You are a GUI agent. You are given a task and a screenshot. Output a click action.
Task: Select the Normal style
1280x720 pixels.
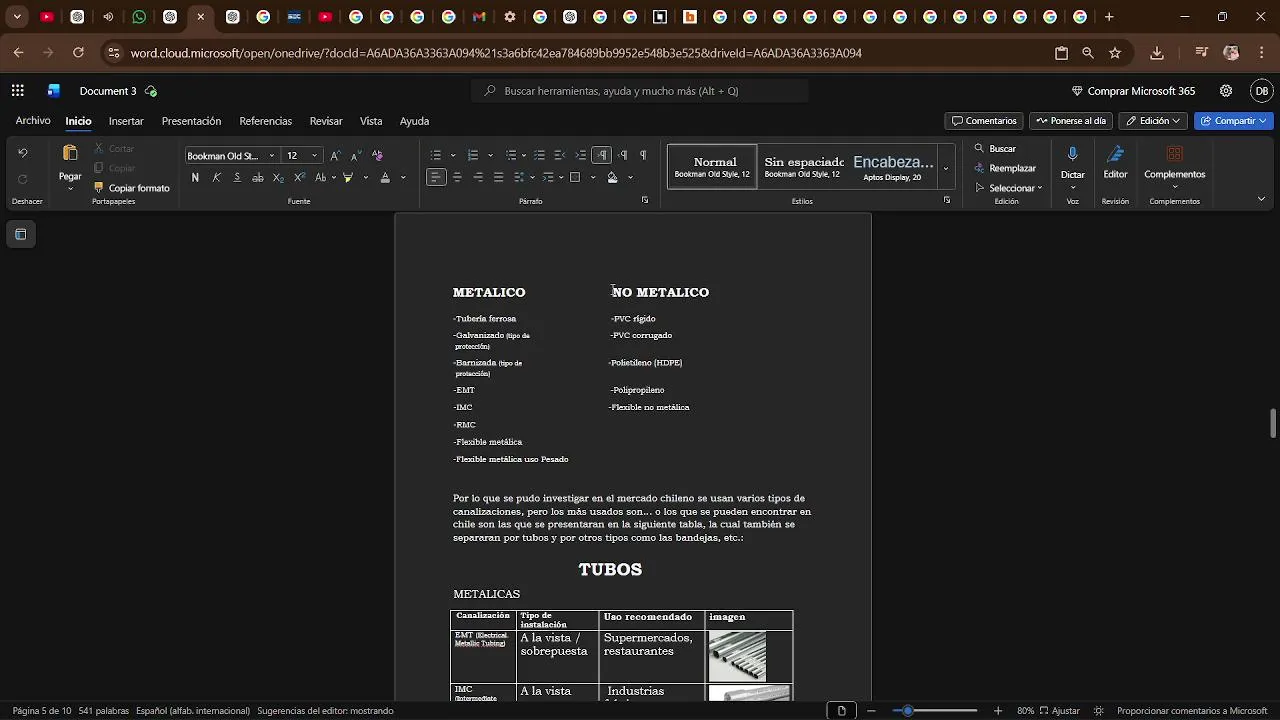click(712, 167)
